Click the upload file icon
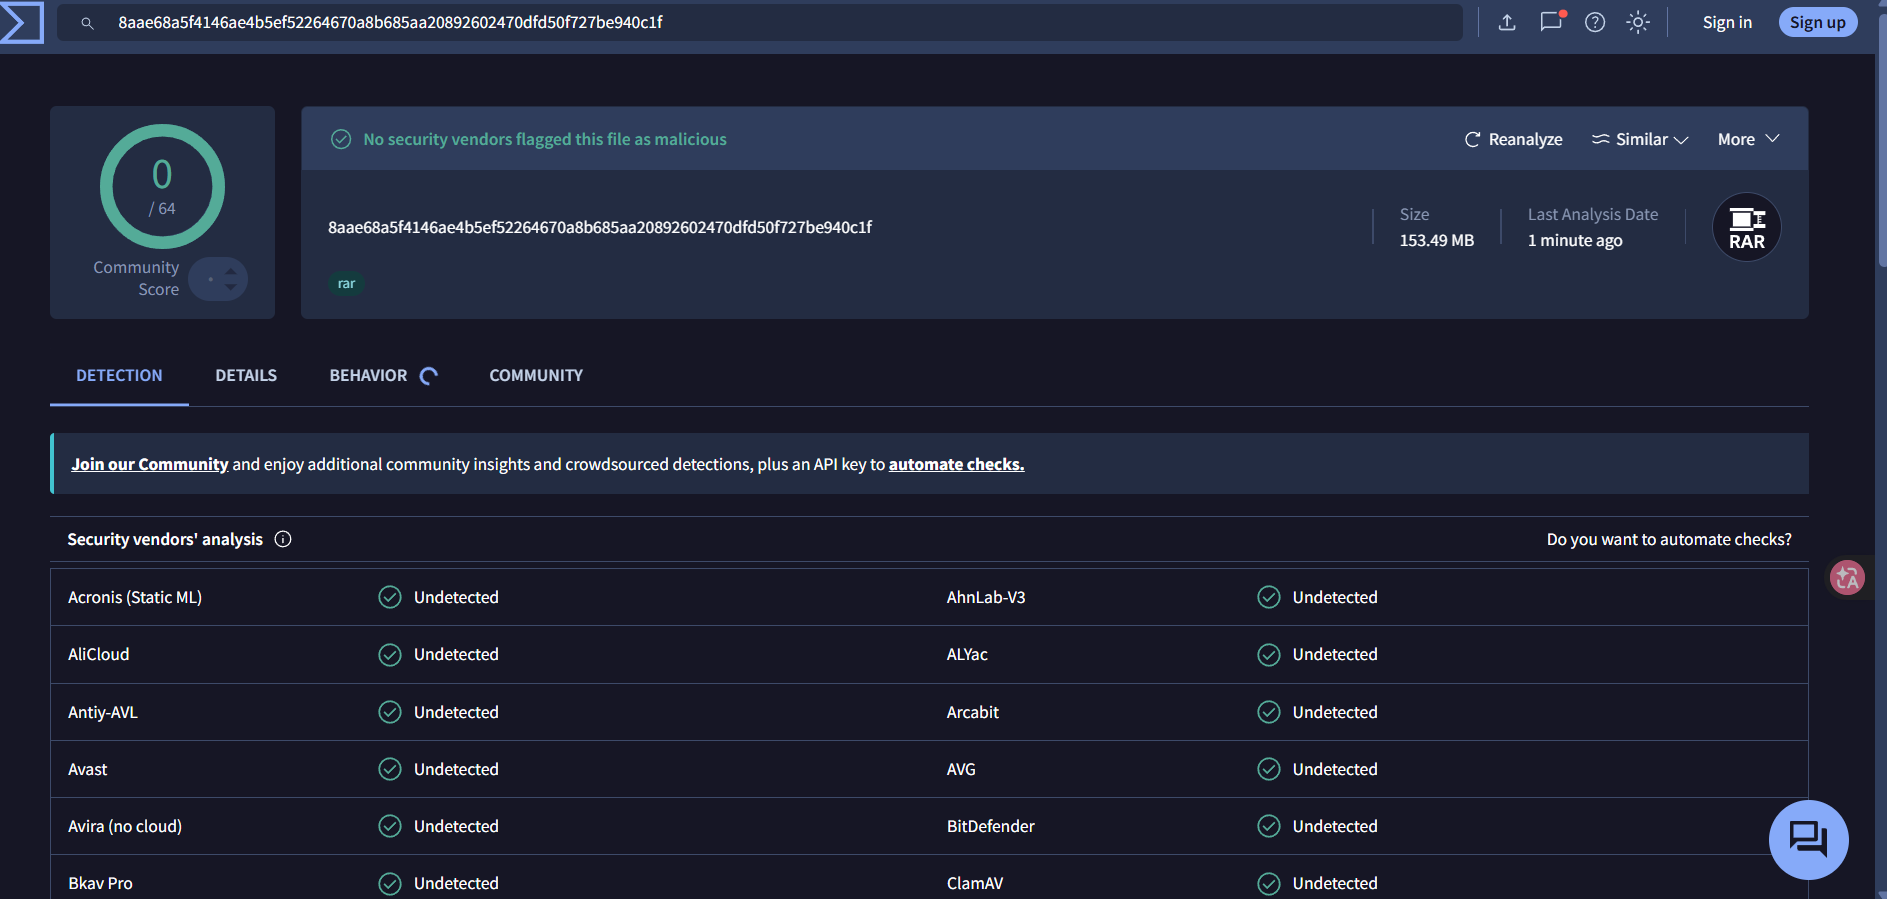This screenshot has height=899, width=1887. point(1507,22)
